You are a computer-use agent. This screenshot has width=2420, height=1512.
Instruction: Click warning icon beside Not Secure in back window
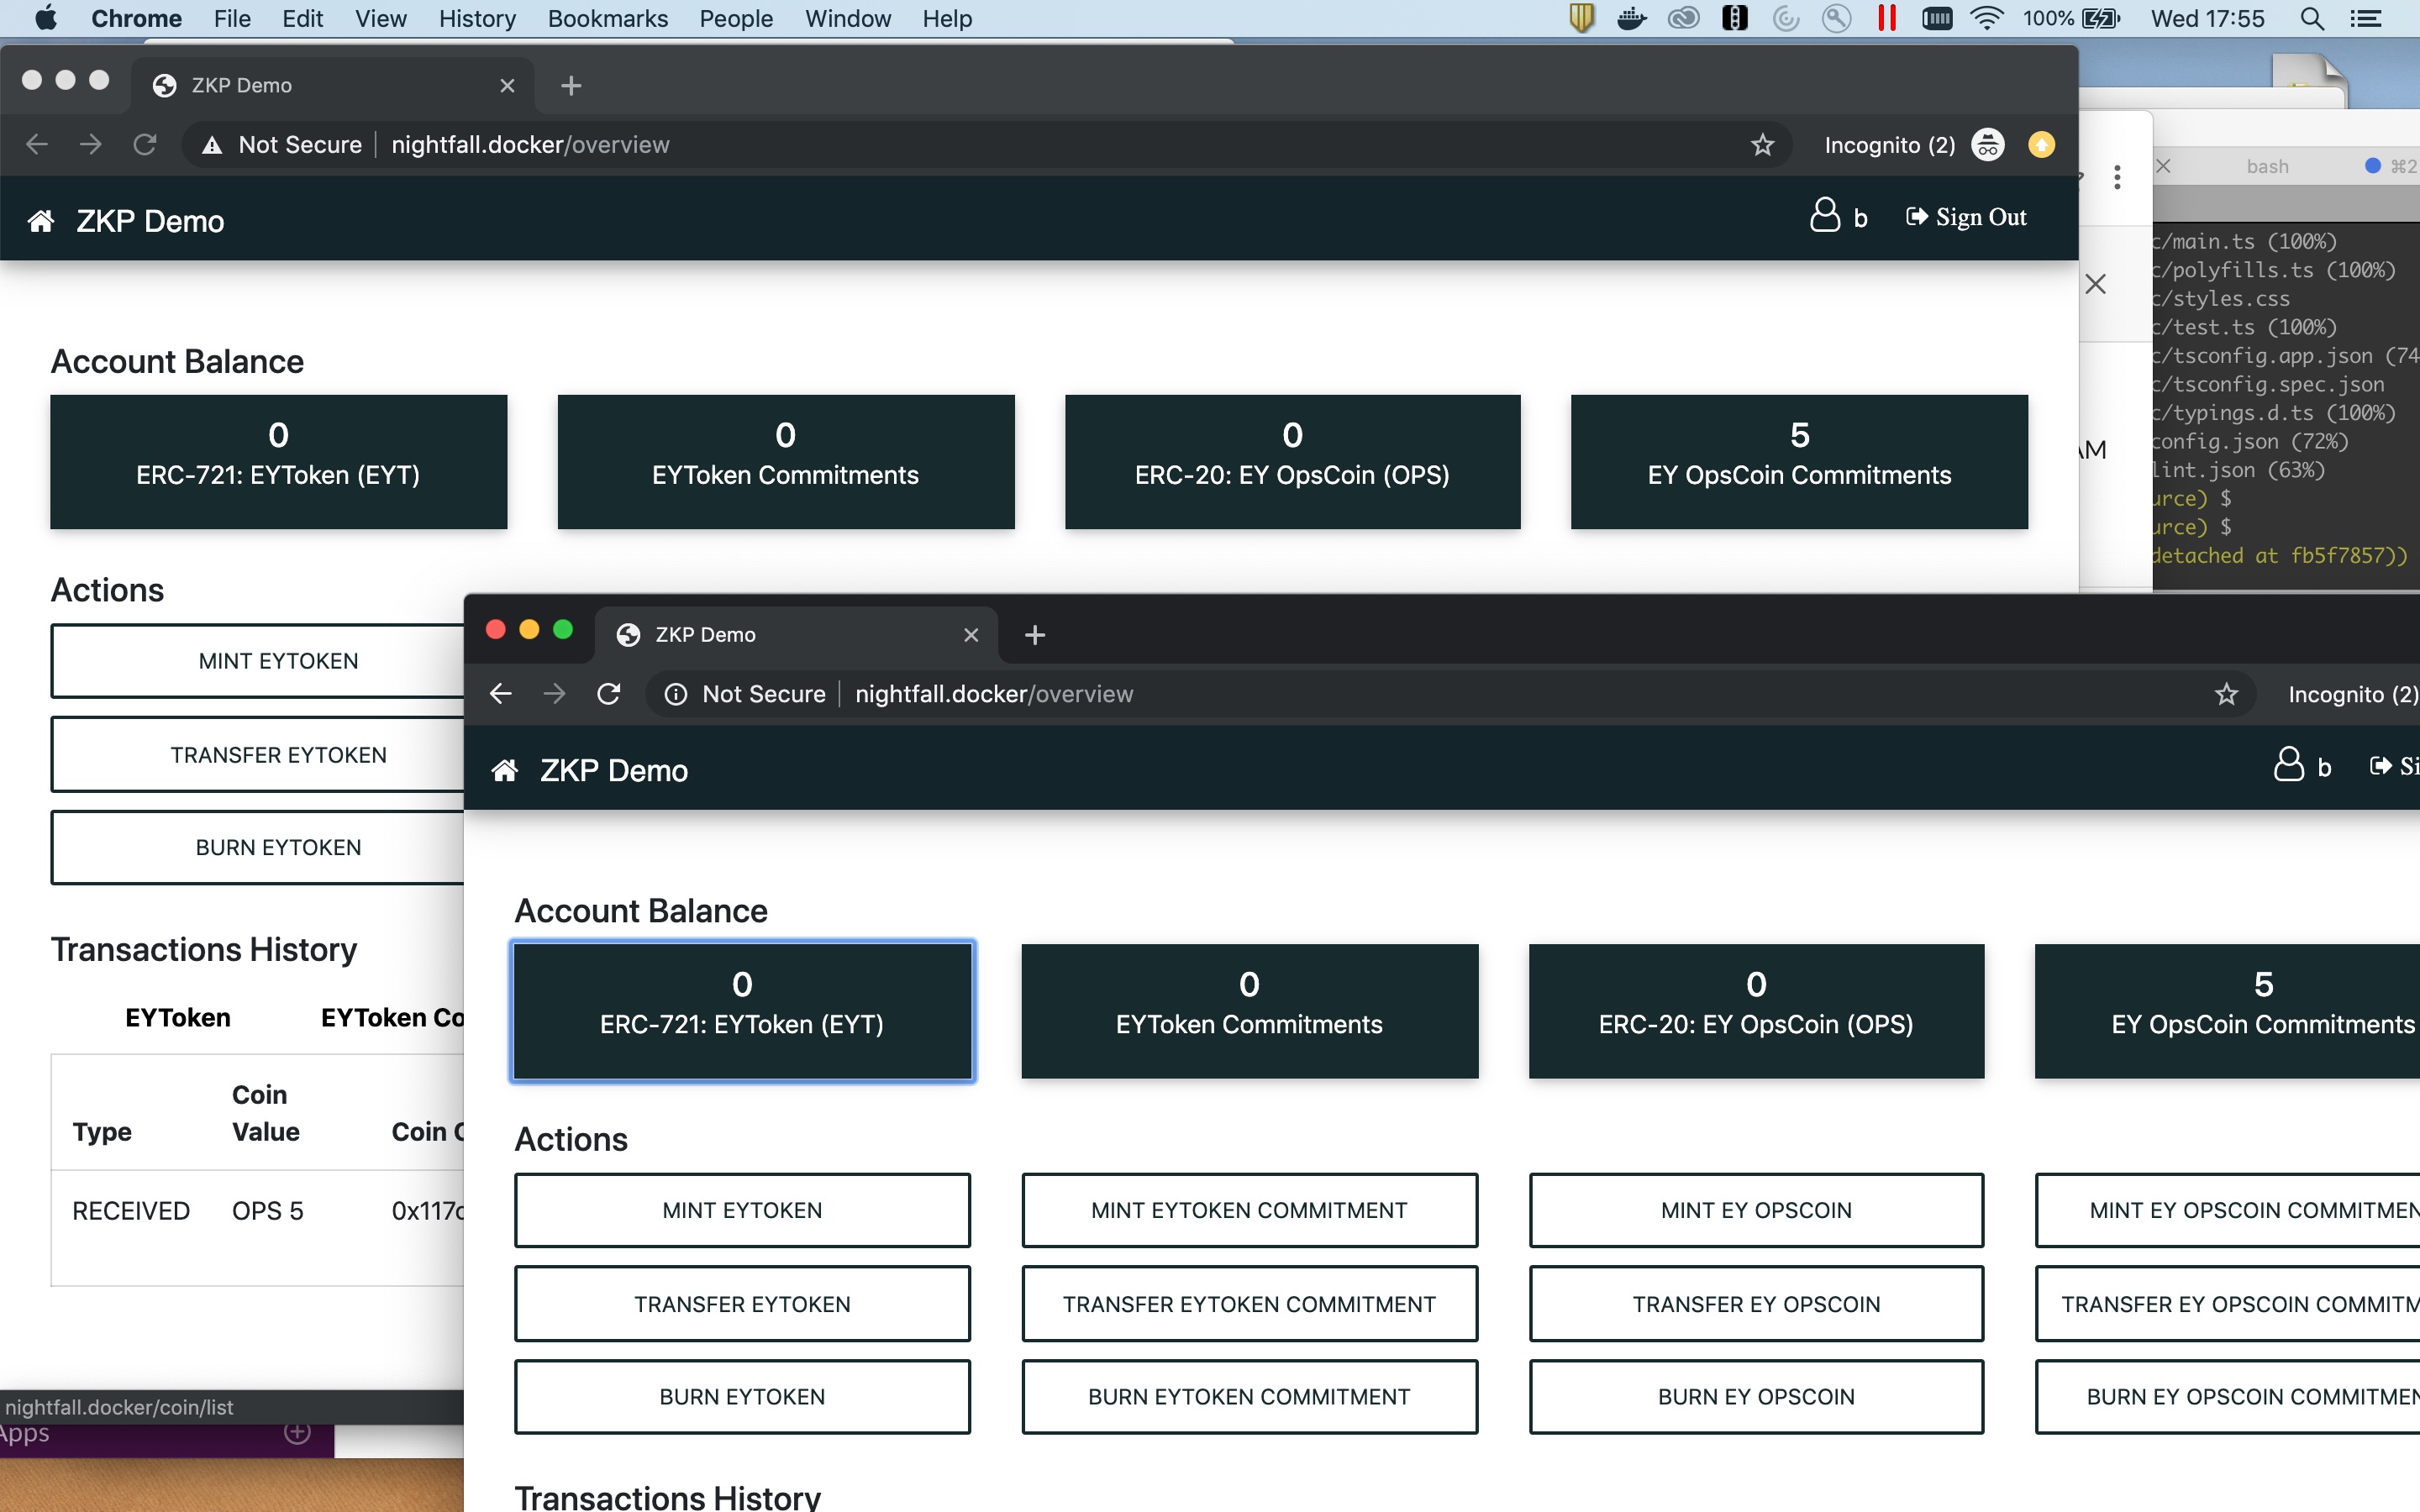[212, 145]
